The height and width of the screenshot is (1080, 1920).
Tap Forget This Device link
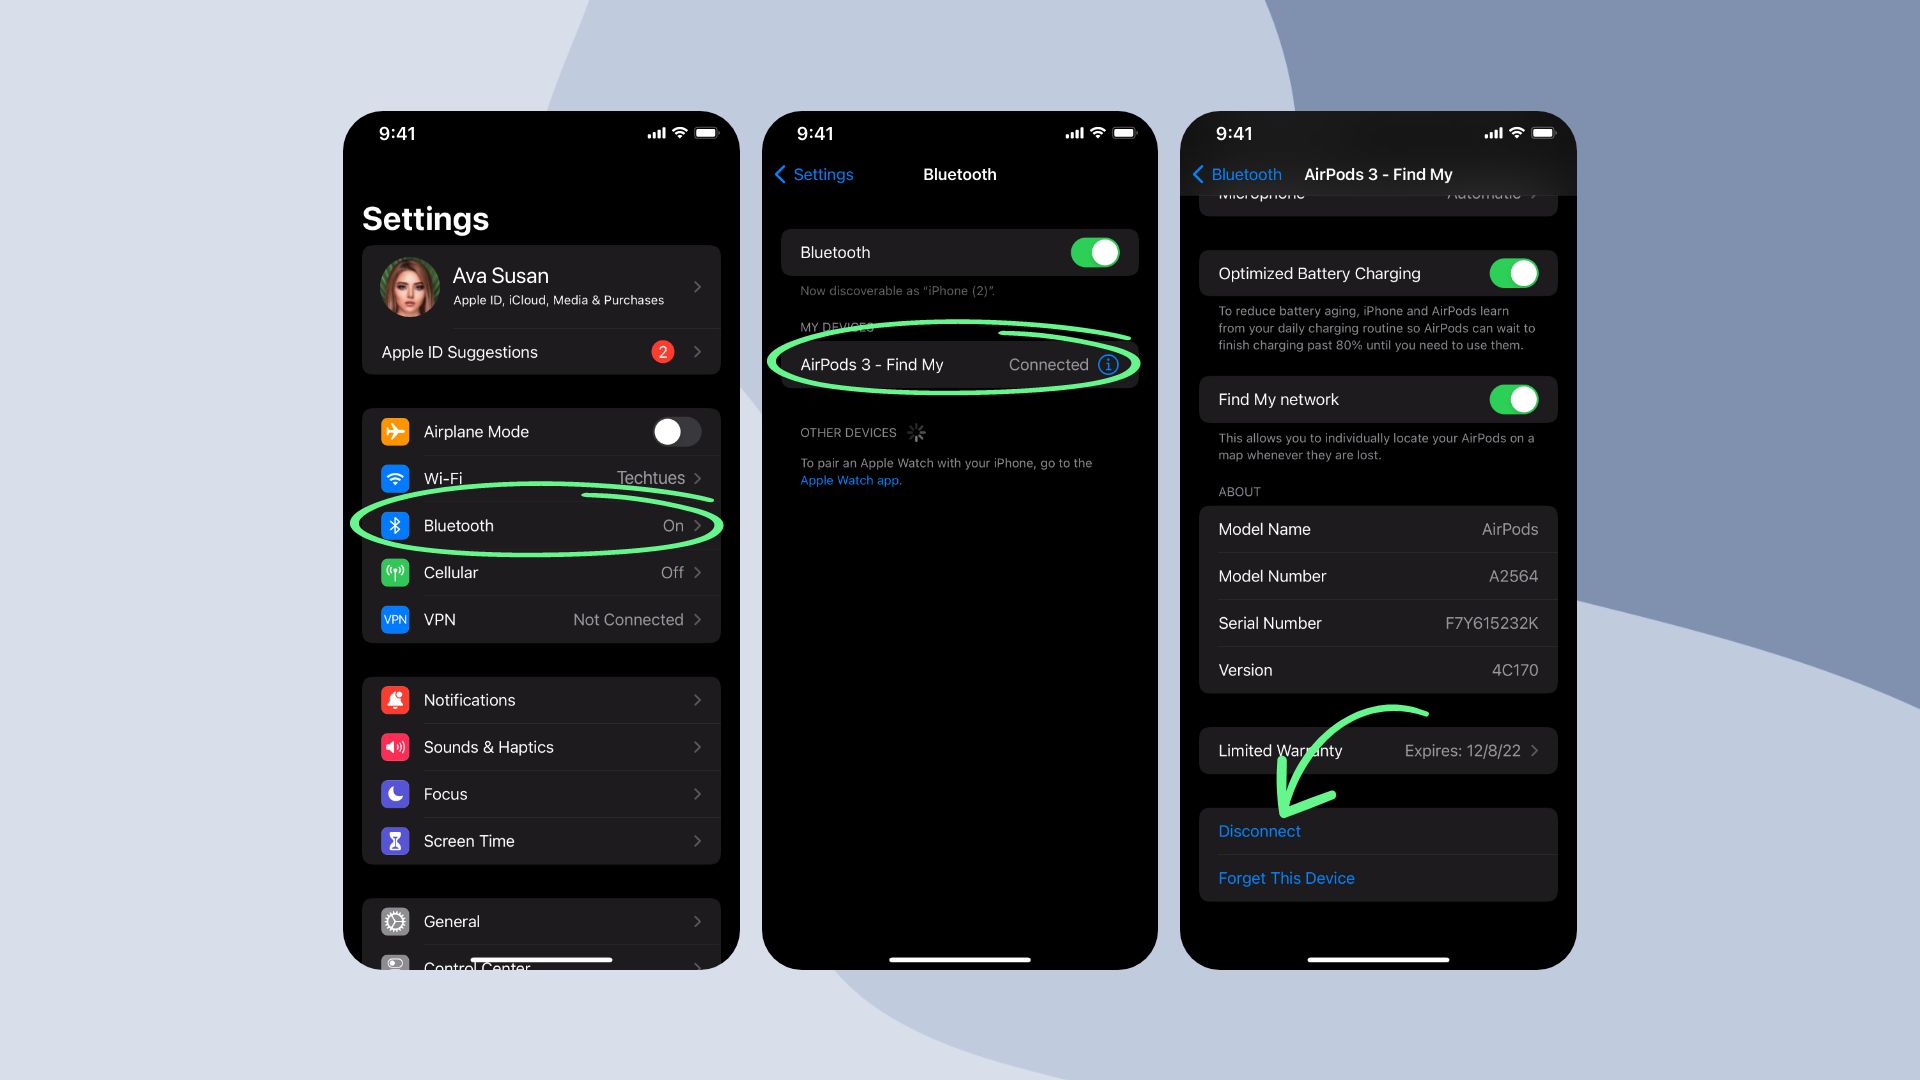pos(1286,877)
